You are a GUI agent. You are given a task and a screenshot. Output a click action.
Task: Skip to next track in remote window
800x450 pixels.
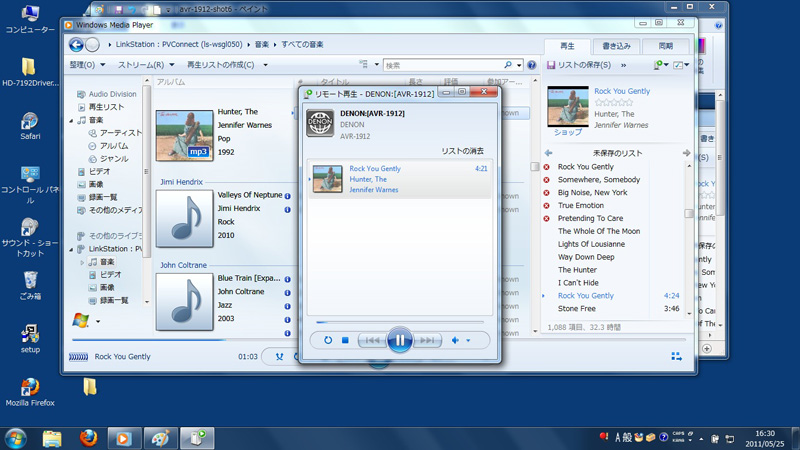coord(427,340)
